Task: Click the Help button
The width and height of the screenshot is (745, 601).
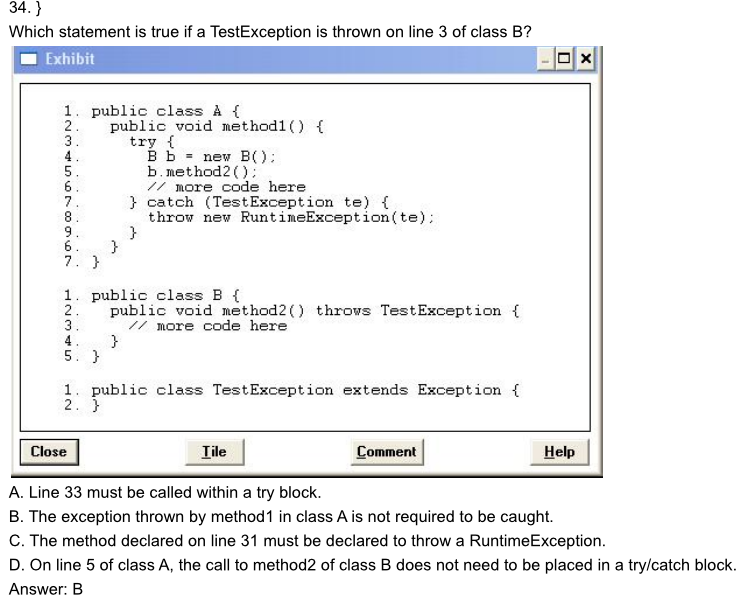Action: (559, 452)
